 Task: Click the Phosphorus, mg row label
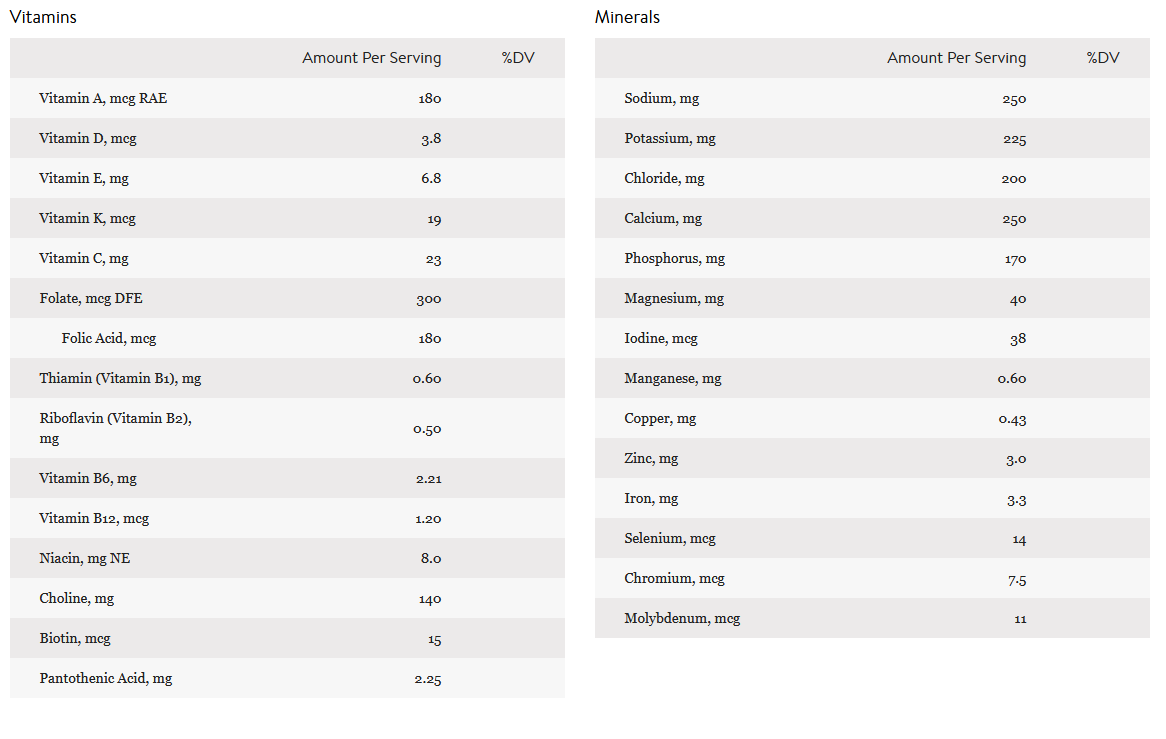(x=674, y=258)
